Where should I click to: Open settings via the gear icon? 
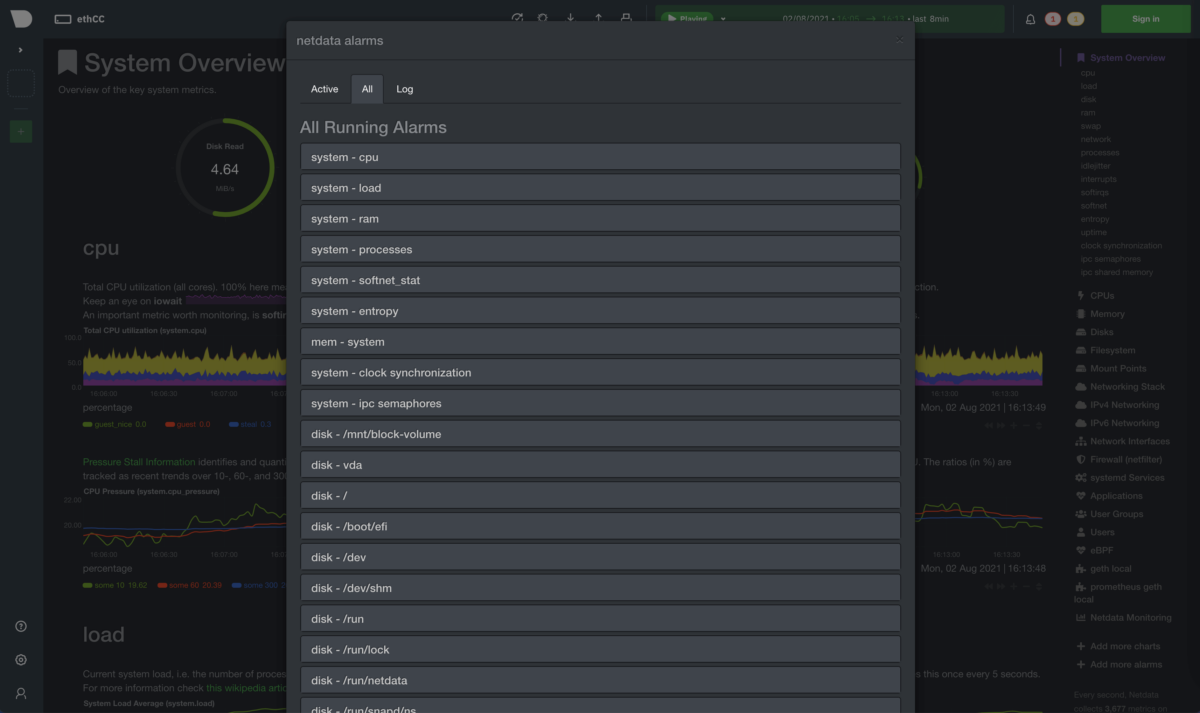(21, 660)
